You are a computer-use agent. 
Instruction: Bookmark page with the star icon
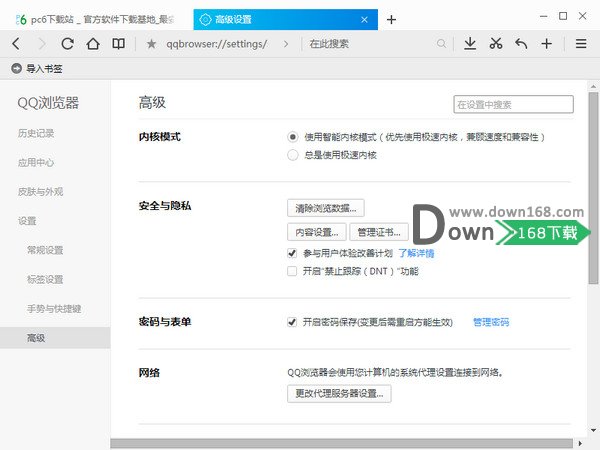coord(151,44)
